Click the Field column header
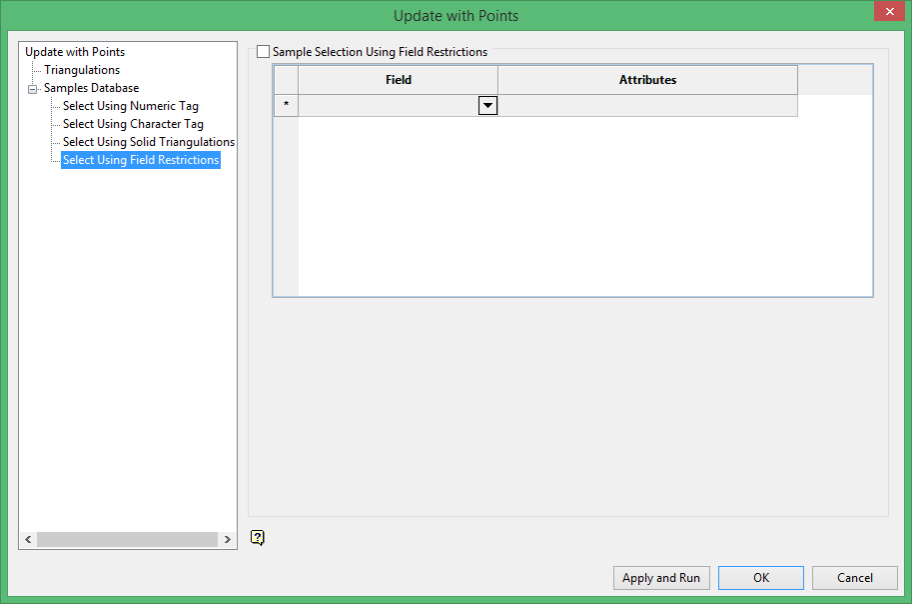 tap(398, 80)
